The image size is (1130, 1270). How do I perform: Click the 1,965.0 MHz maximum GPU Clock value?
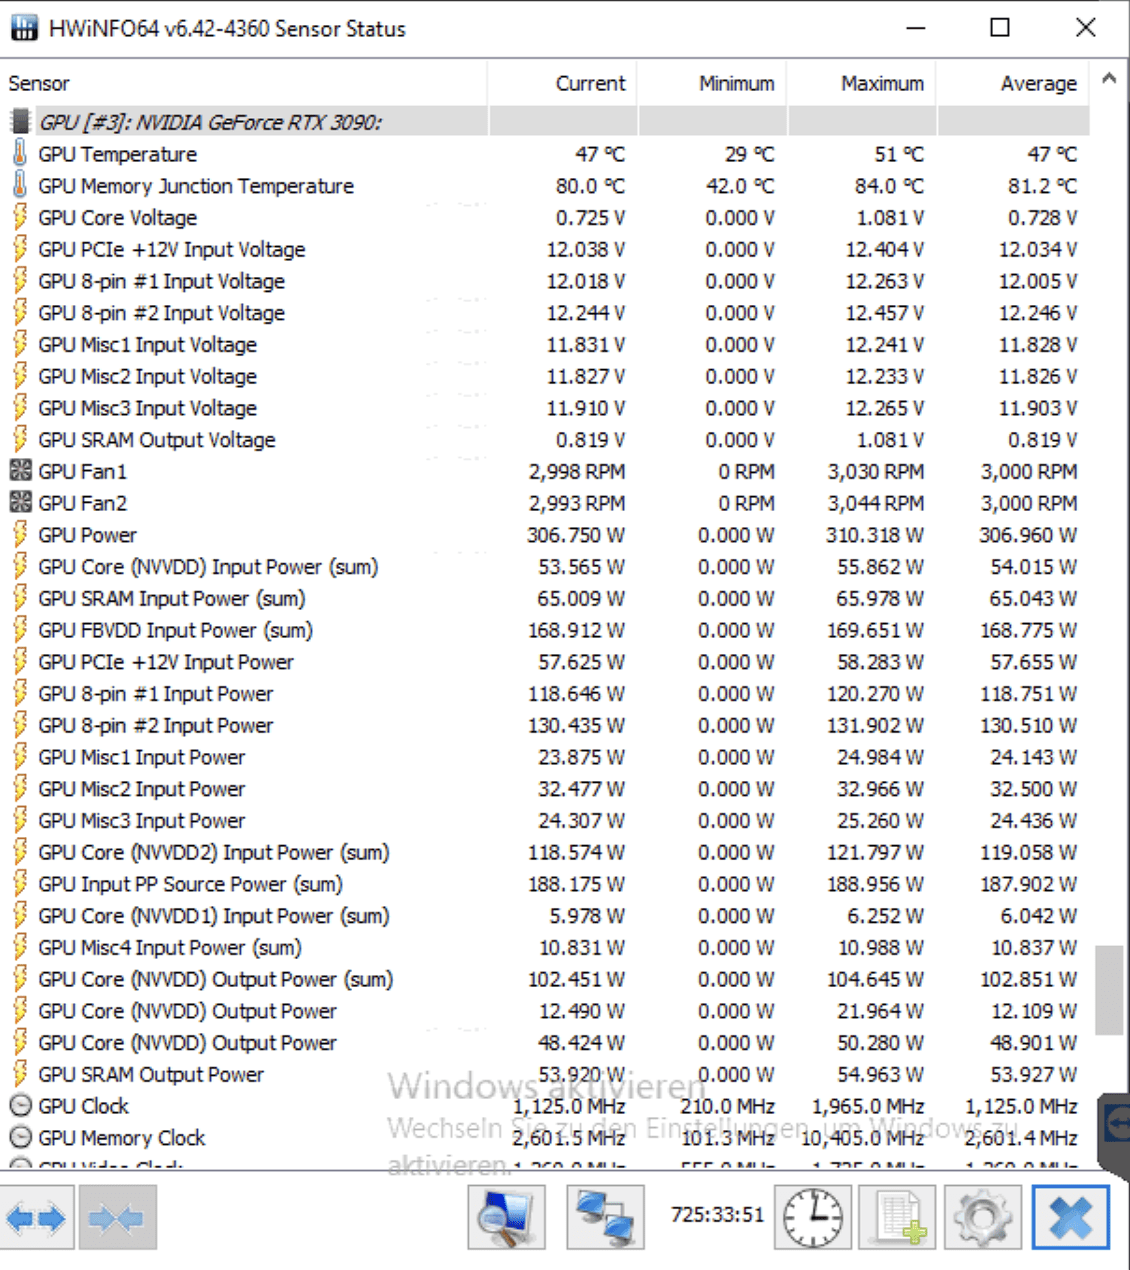click(868, 1106)
